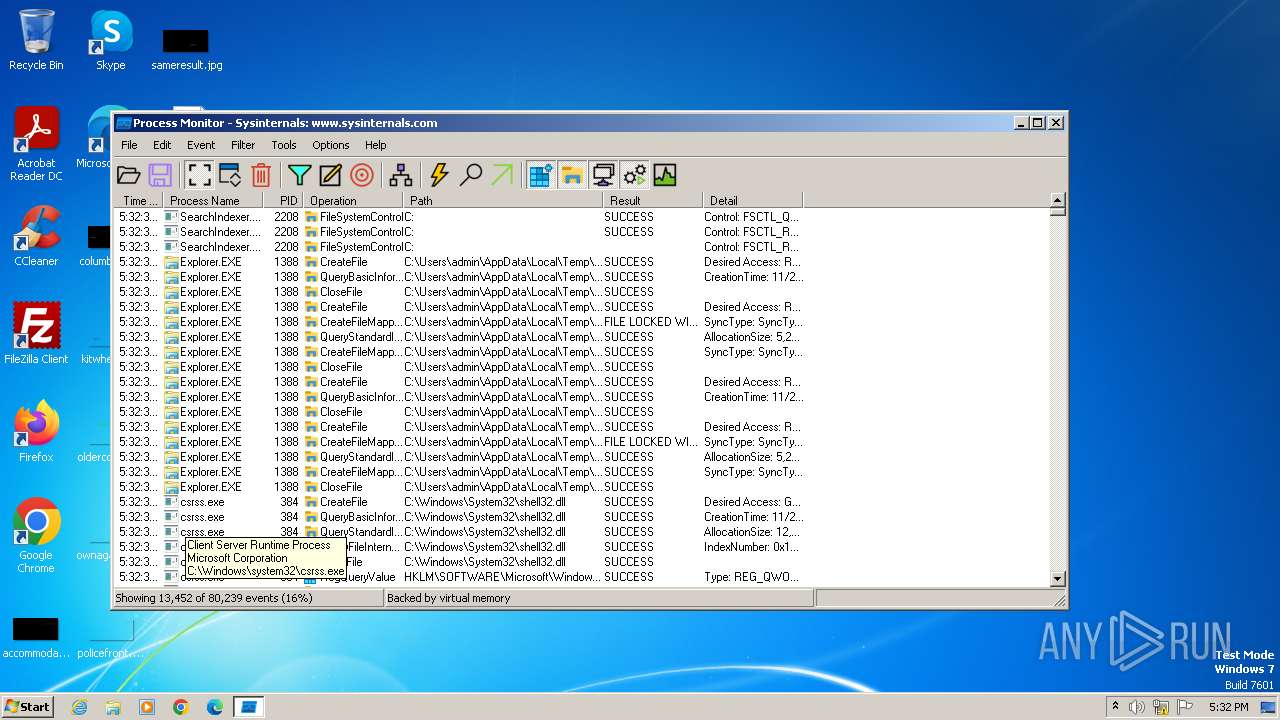Image resolution: width=1280 pixels, height=720 pixels.
Task: Open Acrobat Reader DC desktop shortcut
Action: point(36,144)
